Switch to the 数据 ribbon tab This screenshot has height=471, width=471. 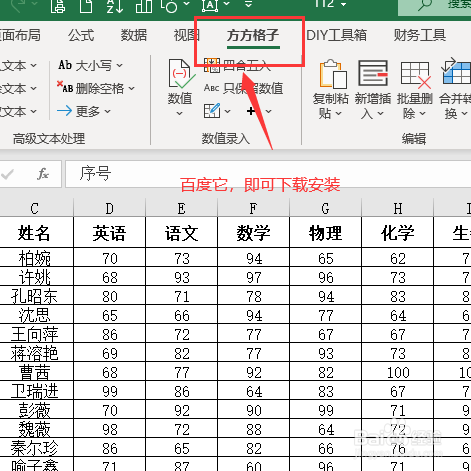click(134, 35)
